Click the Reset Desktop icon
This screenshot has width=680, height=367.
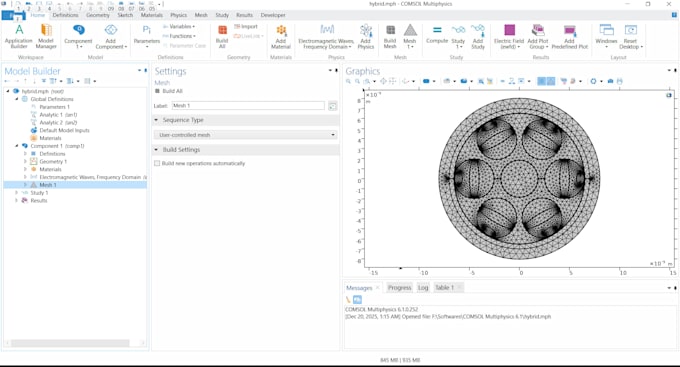tap(631, 30)
